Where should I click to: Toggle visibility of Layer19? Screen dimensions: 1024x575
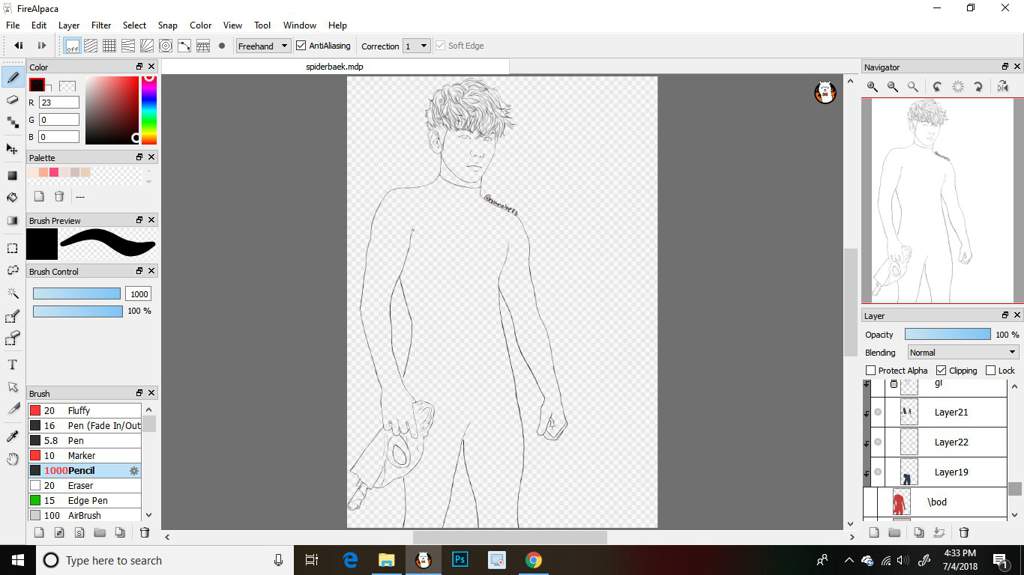tap(878, 472)
